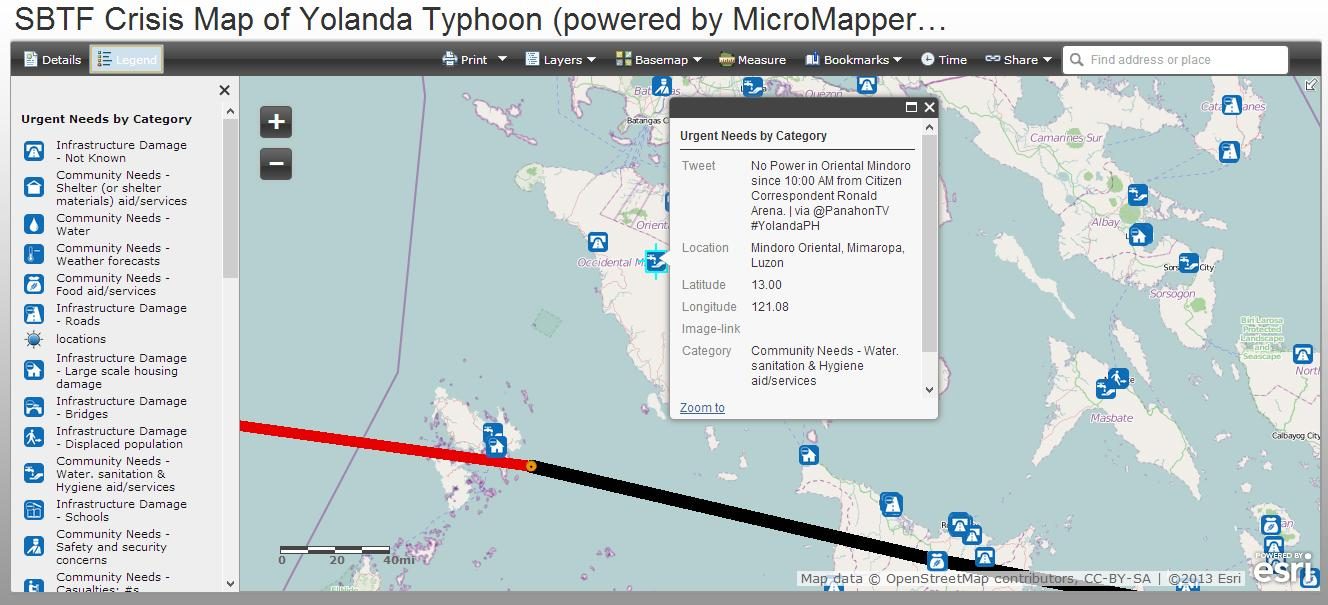Click legend scrollbar up arrow
This screenshot has width=1328, height=605.
[x=230, y=112]
